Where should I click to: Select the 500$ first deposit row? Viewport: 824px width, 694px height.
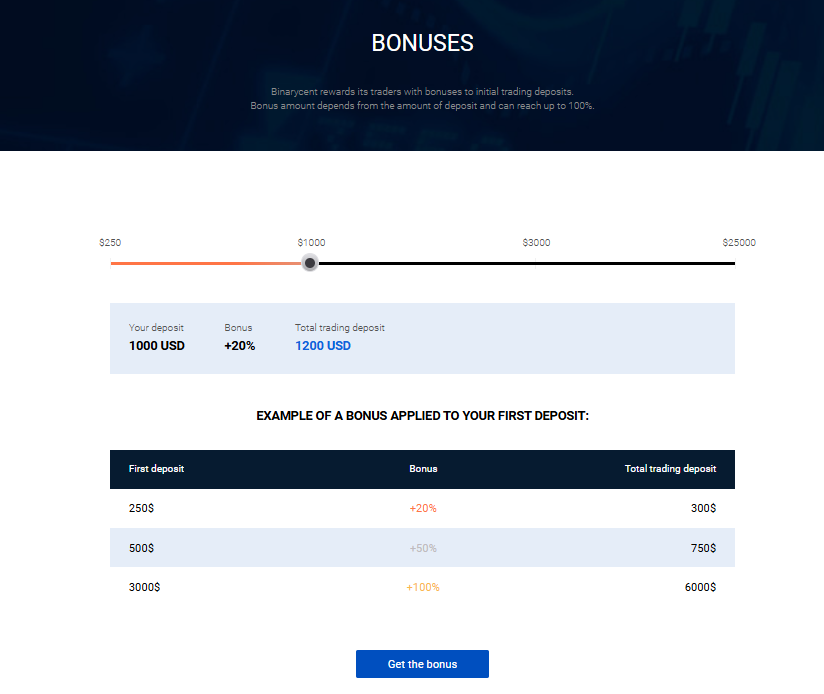pyautogui.click(x=422, y=547)
